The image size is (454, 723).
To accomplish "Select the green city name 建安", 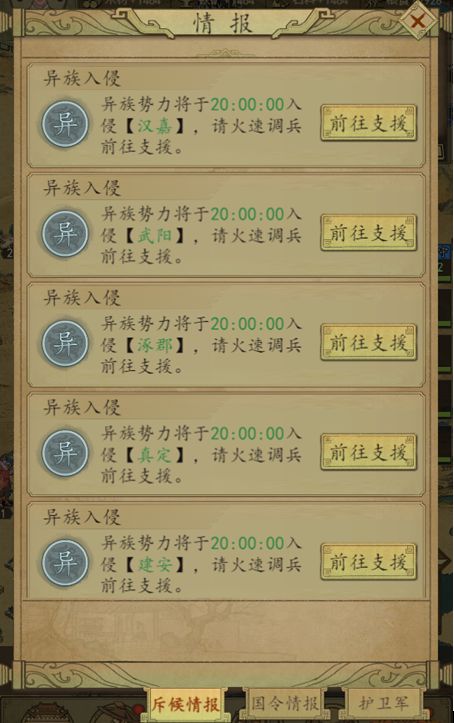I will click(154, 565).
